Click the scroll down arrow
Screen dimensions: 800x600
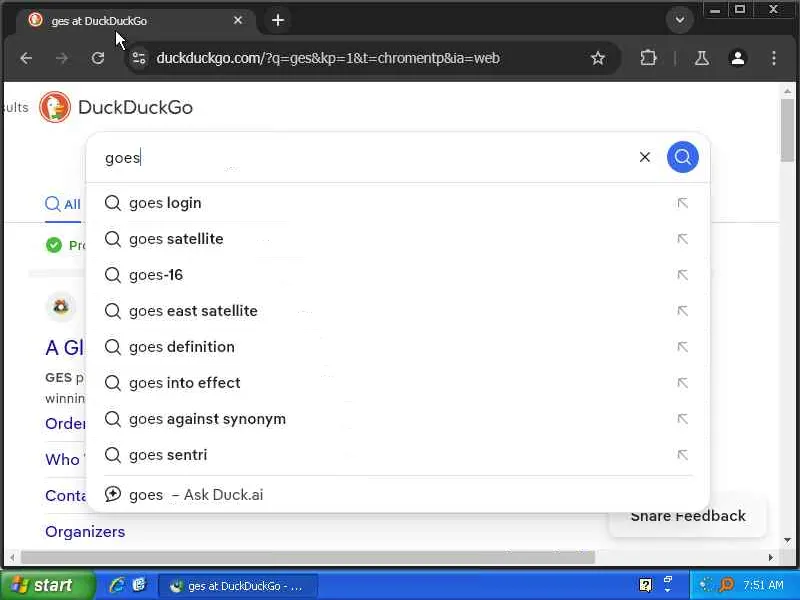click(787, 540)
